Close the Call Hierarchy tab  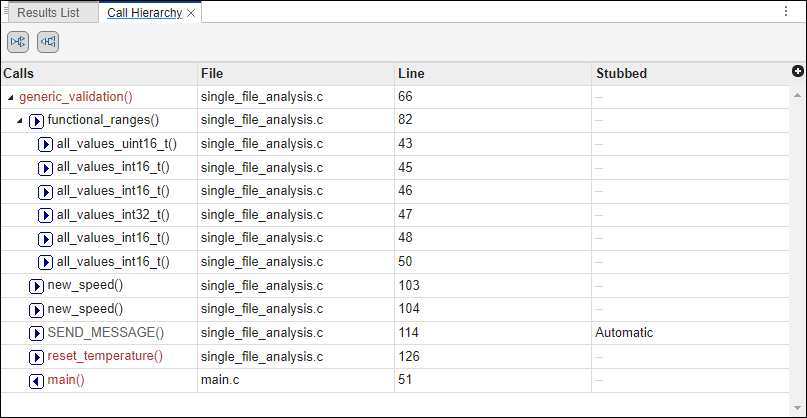coord(191,13)
